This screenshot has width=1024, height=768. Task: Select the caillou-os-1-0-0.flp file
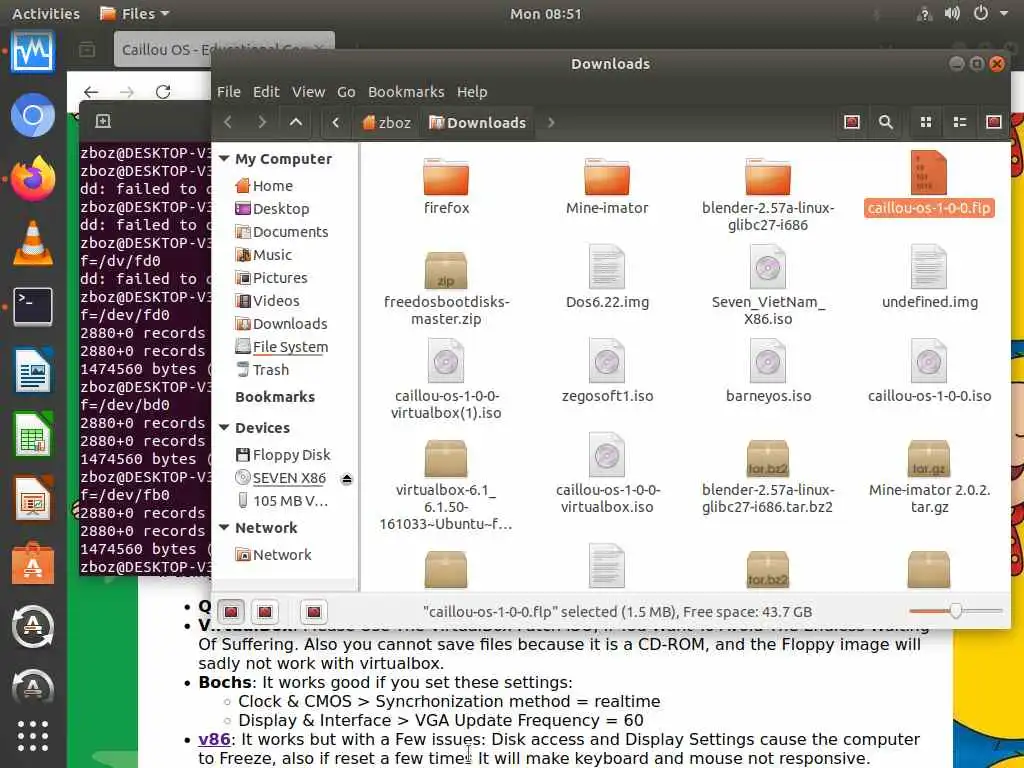point(929,184)
